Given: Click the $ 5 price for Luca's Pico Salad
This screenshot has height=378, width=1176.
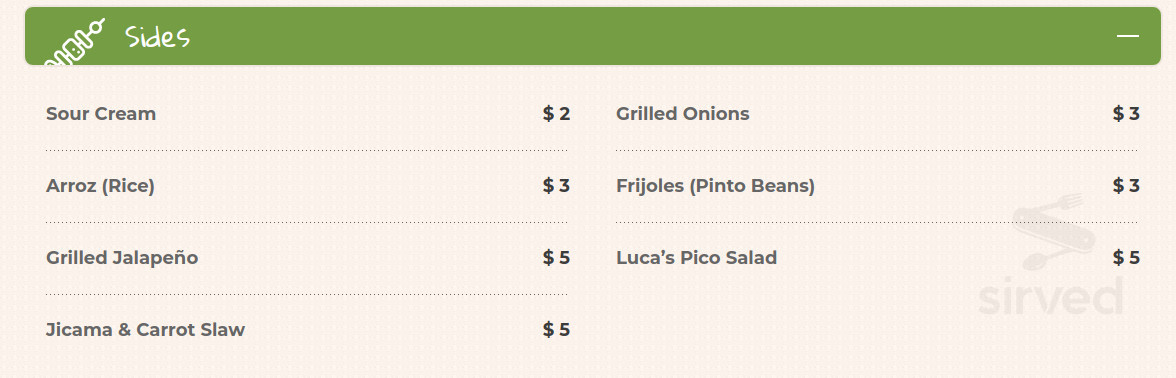Looking at the screenshot, I should click(1126, 258).
